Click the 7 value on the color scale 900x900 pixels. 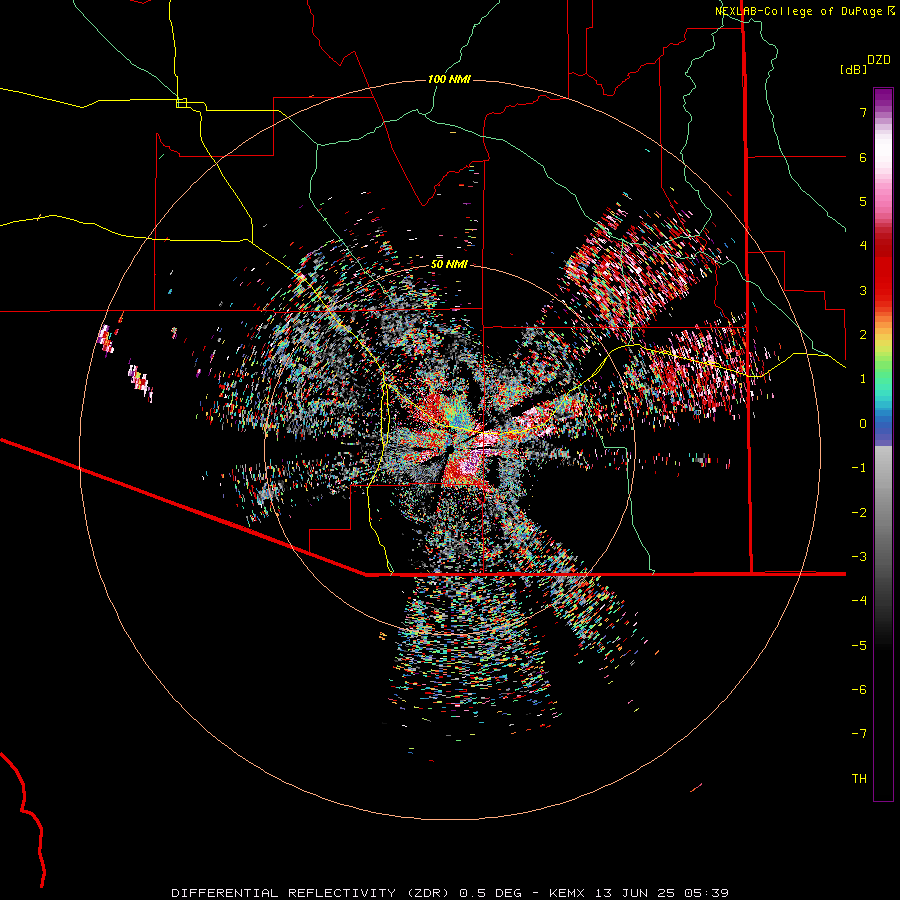point(863,112)
